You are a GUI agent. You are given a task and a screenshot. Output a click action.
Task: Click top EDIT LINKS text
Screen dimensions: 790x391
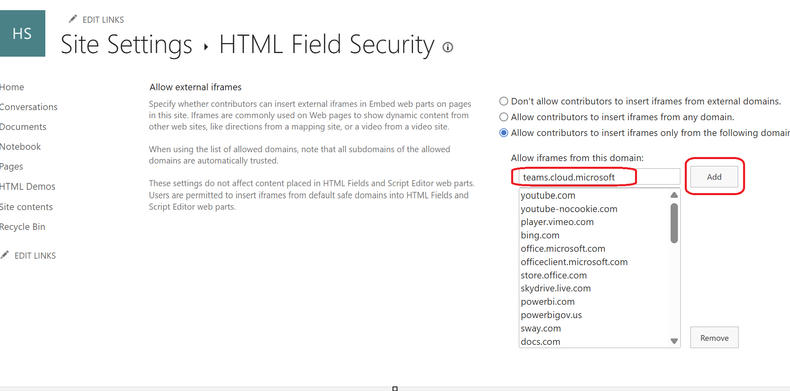point(103,20)
